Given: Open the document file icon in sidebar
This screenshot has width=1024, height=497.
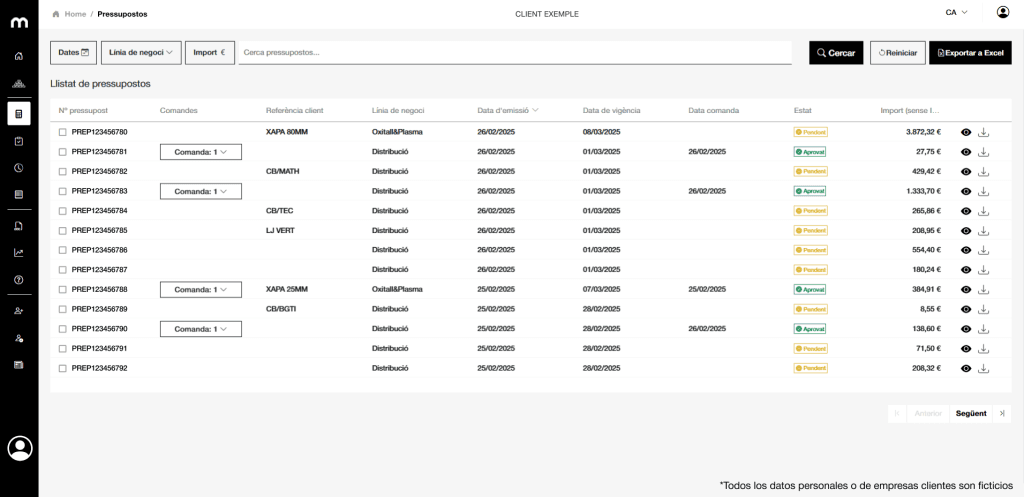Looking at the screenshot, I should pyautogui.click(x=19, y=226).
